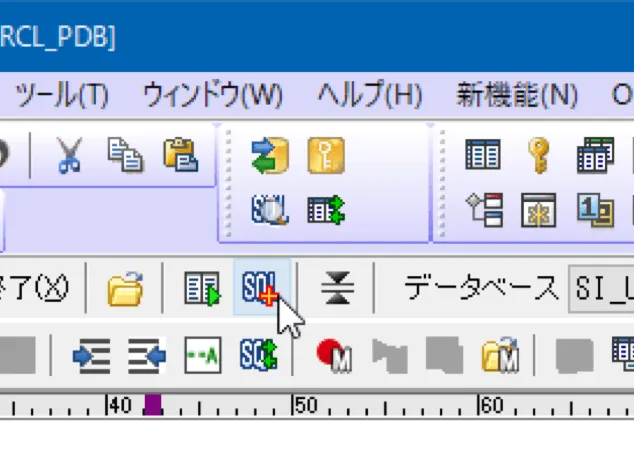Viewport: 634px width, 451px height.
Task: Click the SQL with green arrows format icon
Action: click(259, 355)
